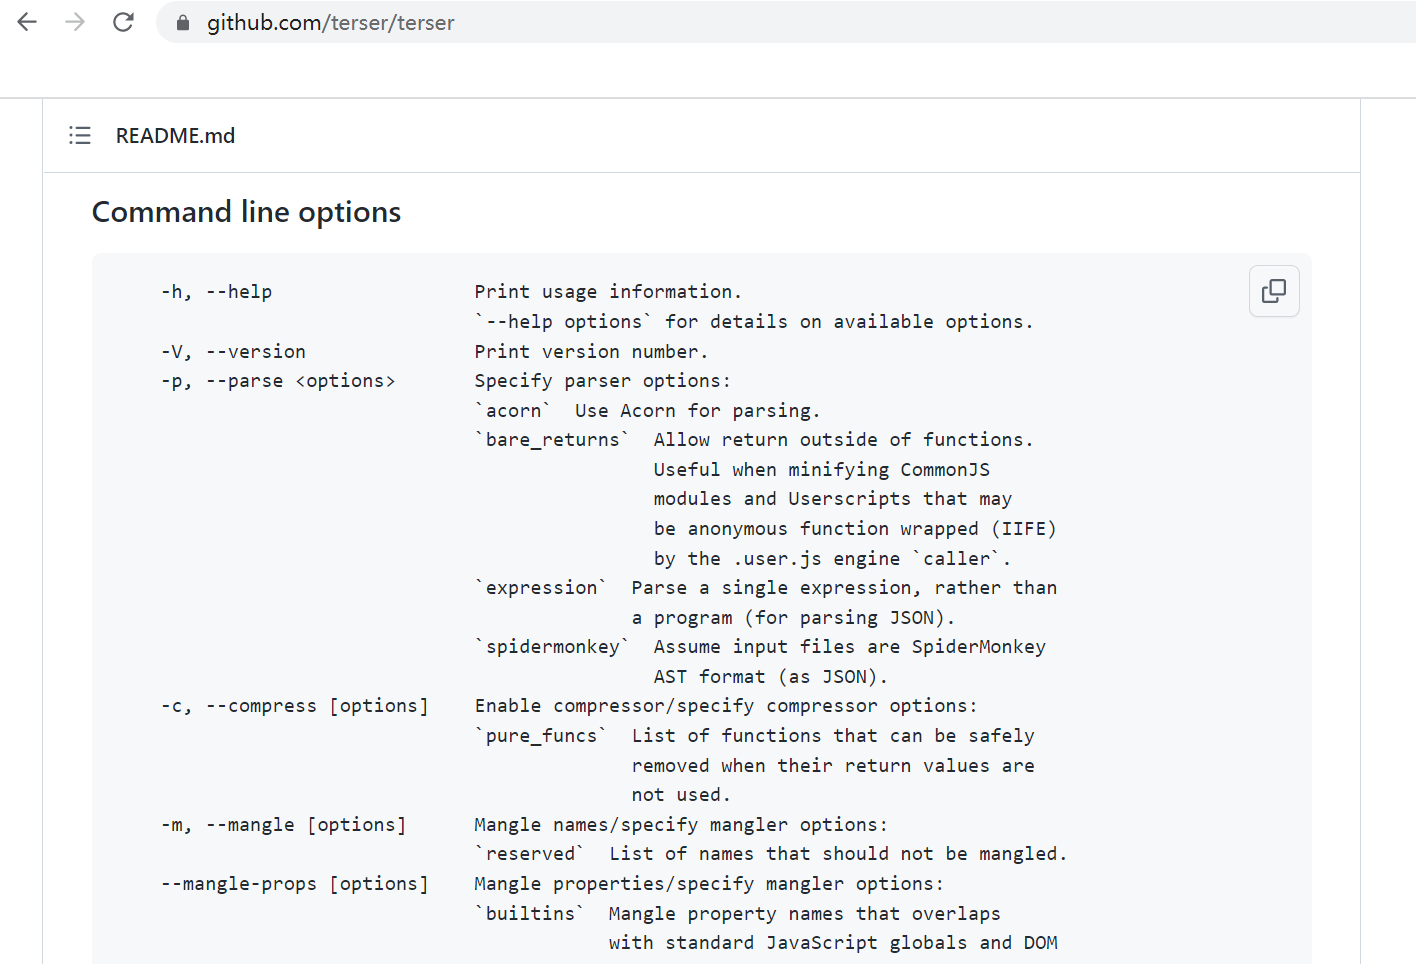Click 'Mangle properties/specify mangler options:' line
The height and width of the screenshot is (964, 1416).
tap(709, 884)
